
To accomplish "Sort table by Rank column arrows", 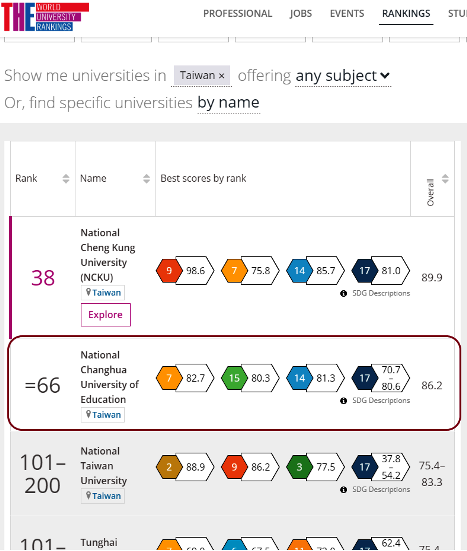I will pyautogui.click(x=66, y=179).
